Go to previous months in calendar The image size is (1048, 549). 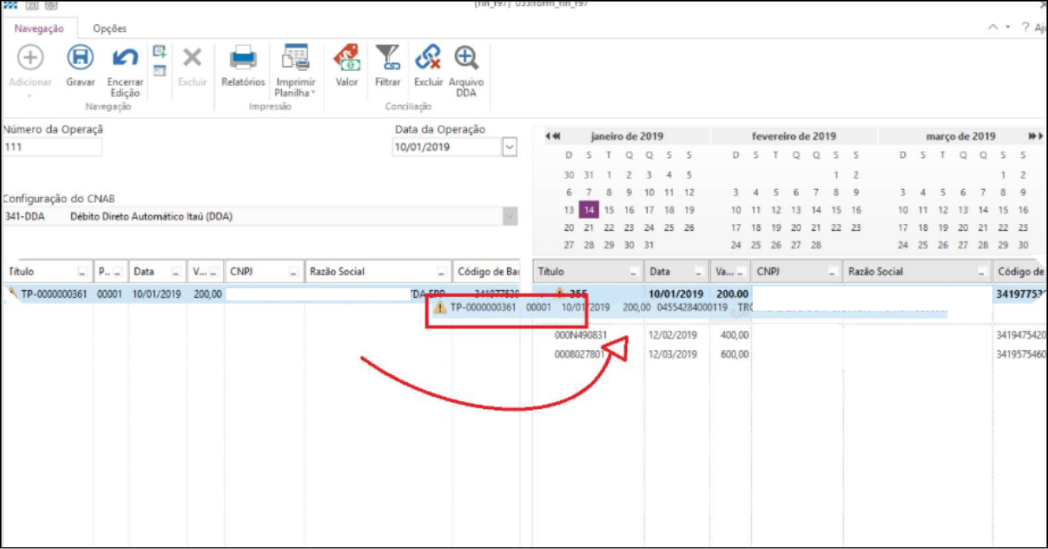pyautogui.click(x=553, y=136)
